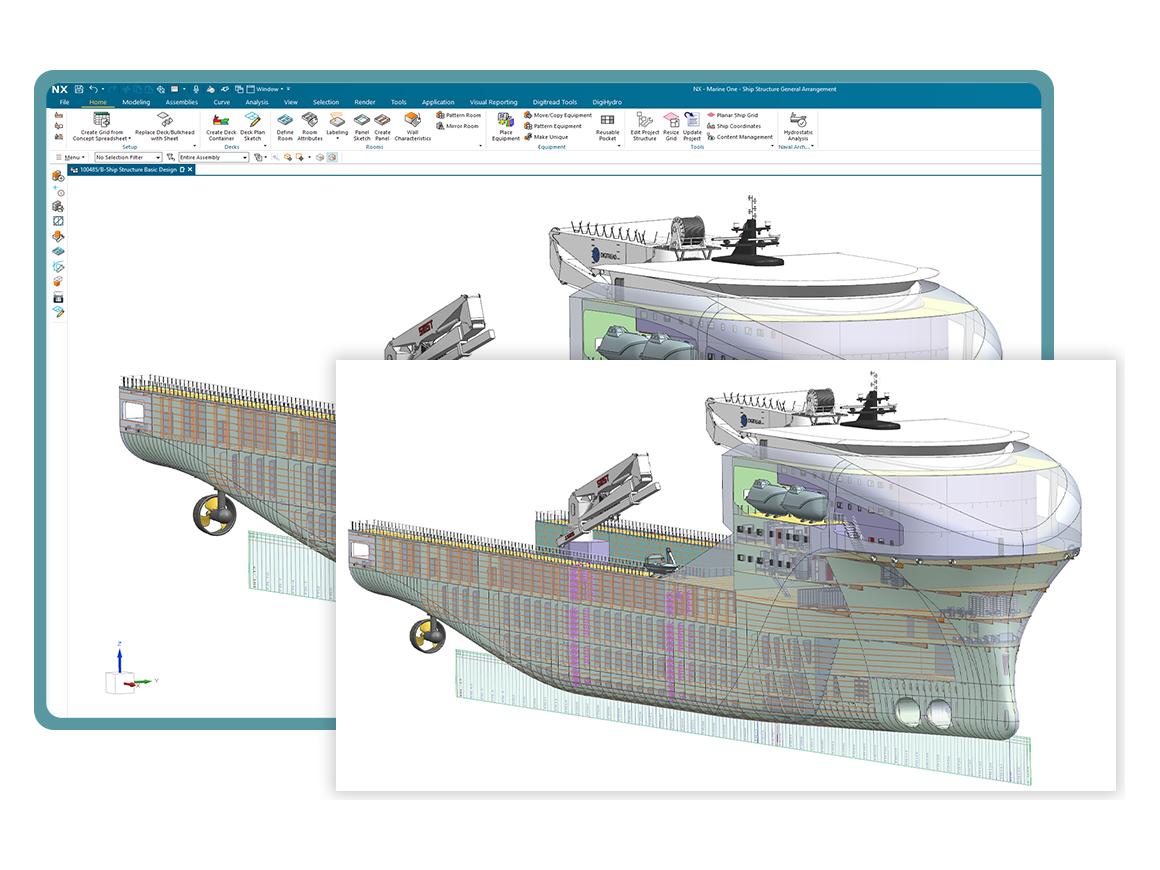Viewport: 1160px width, 870px height.
Task: Open the Content Management command
Action: [x=740, y=137]
